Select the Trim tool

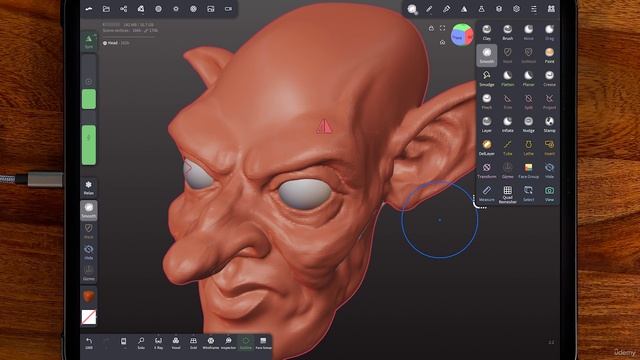[507, 101]
